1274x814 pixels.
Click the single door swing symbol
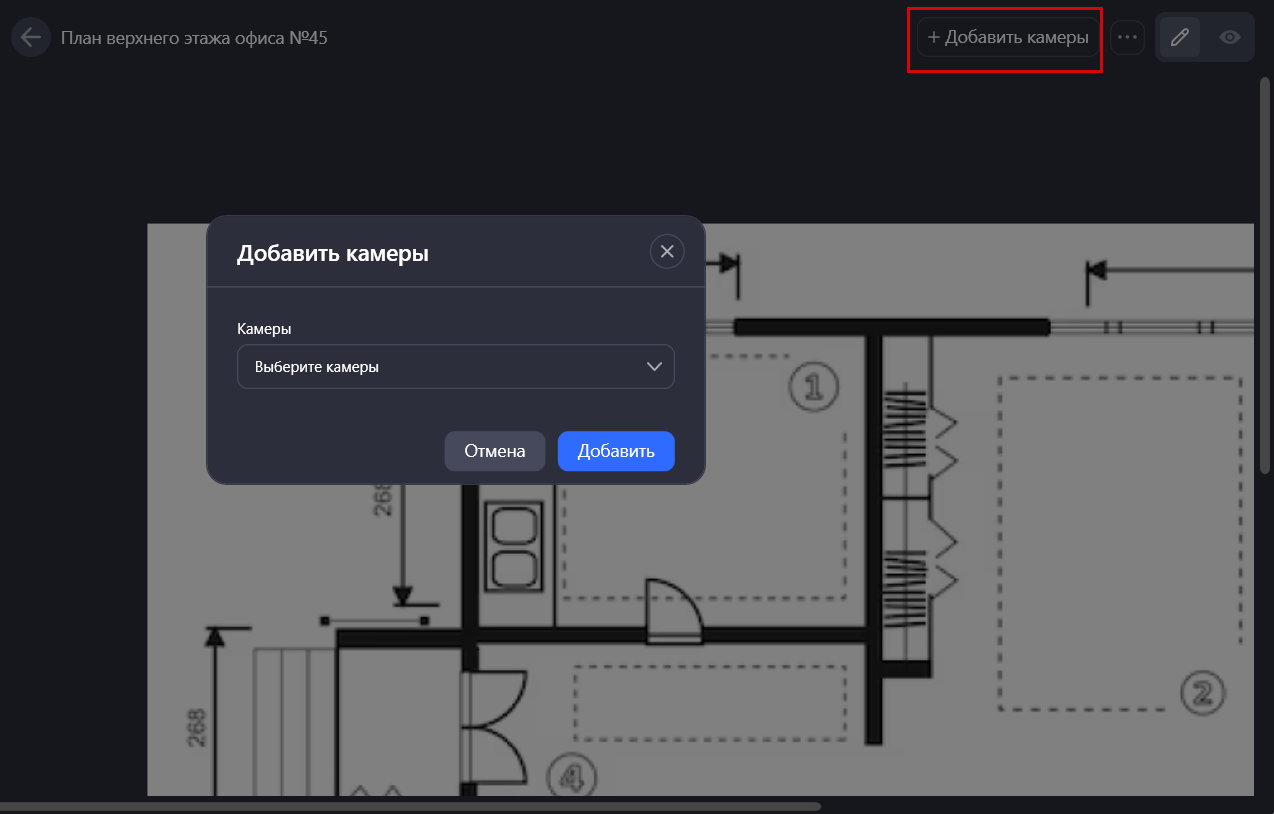(x=673, y=610)
